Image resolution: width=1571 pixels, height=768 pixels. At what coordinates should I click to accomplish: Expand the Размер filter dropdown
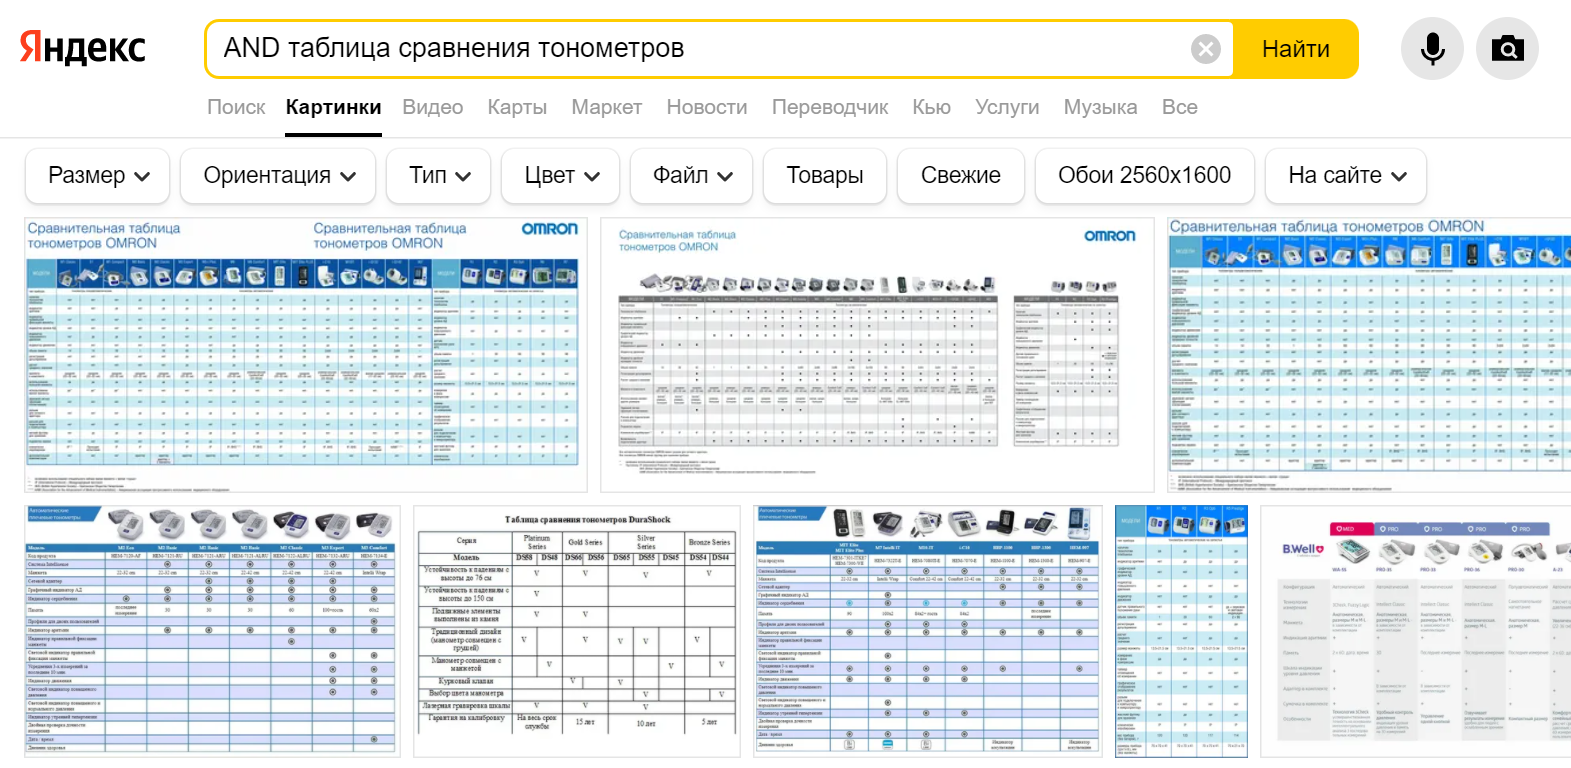pyautogui.click(x=98, y=176)
